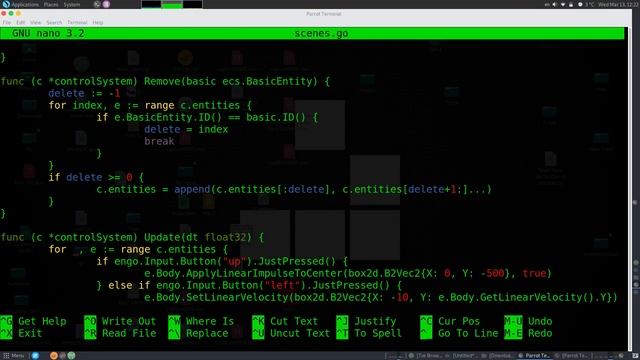
Task: Click the ^X Exit shortcut
Action: click(21, 333)
